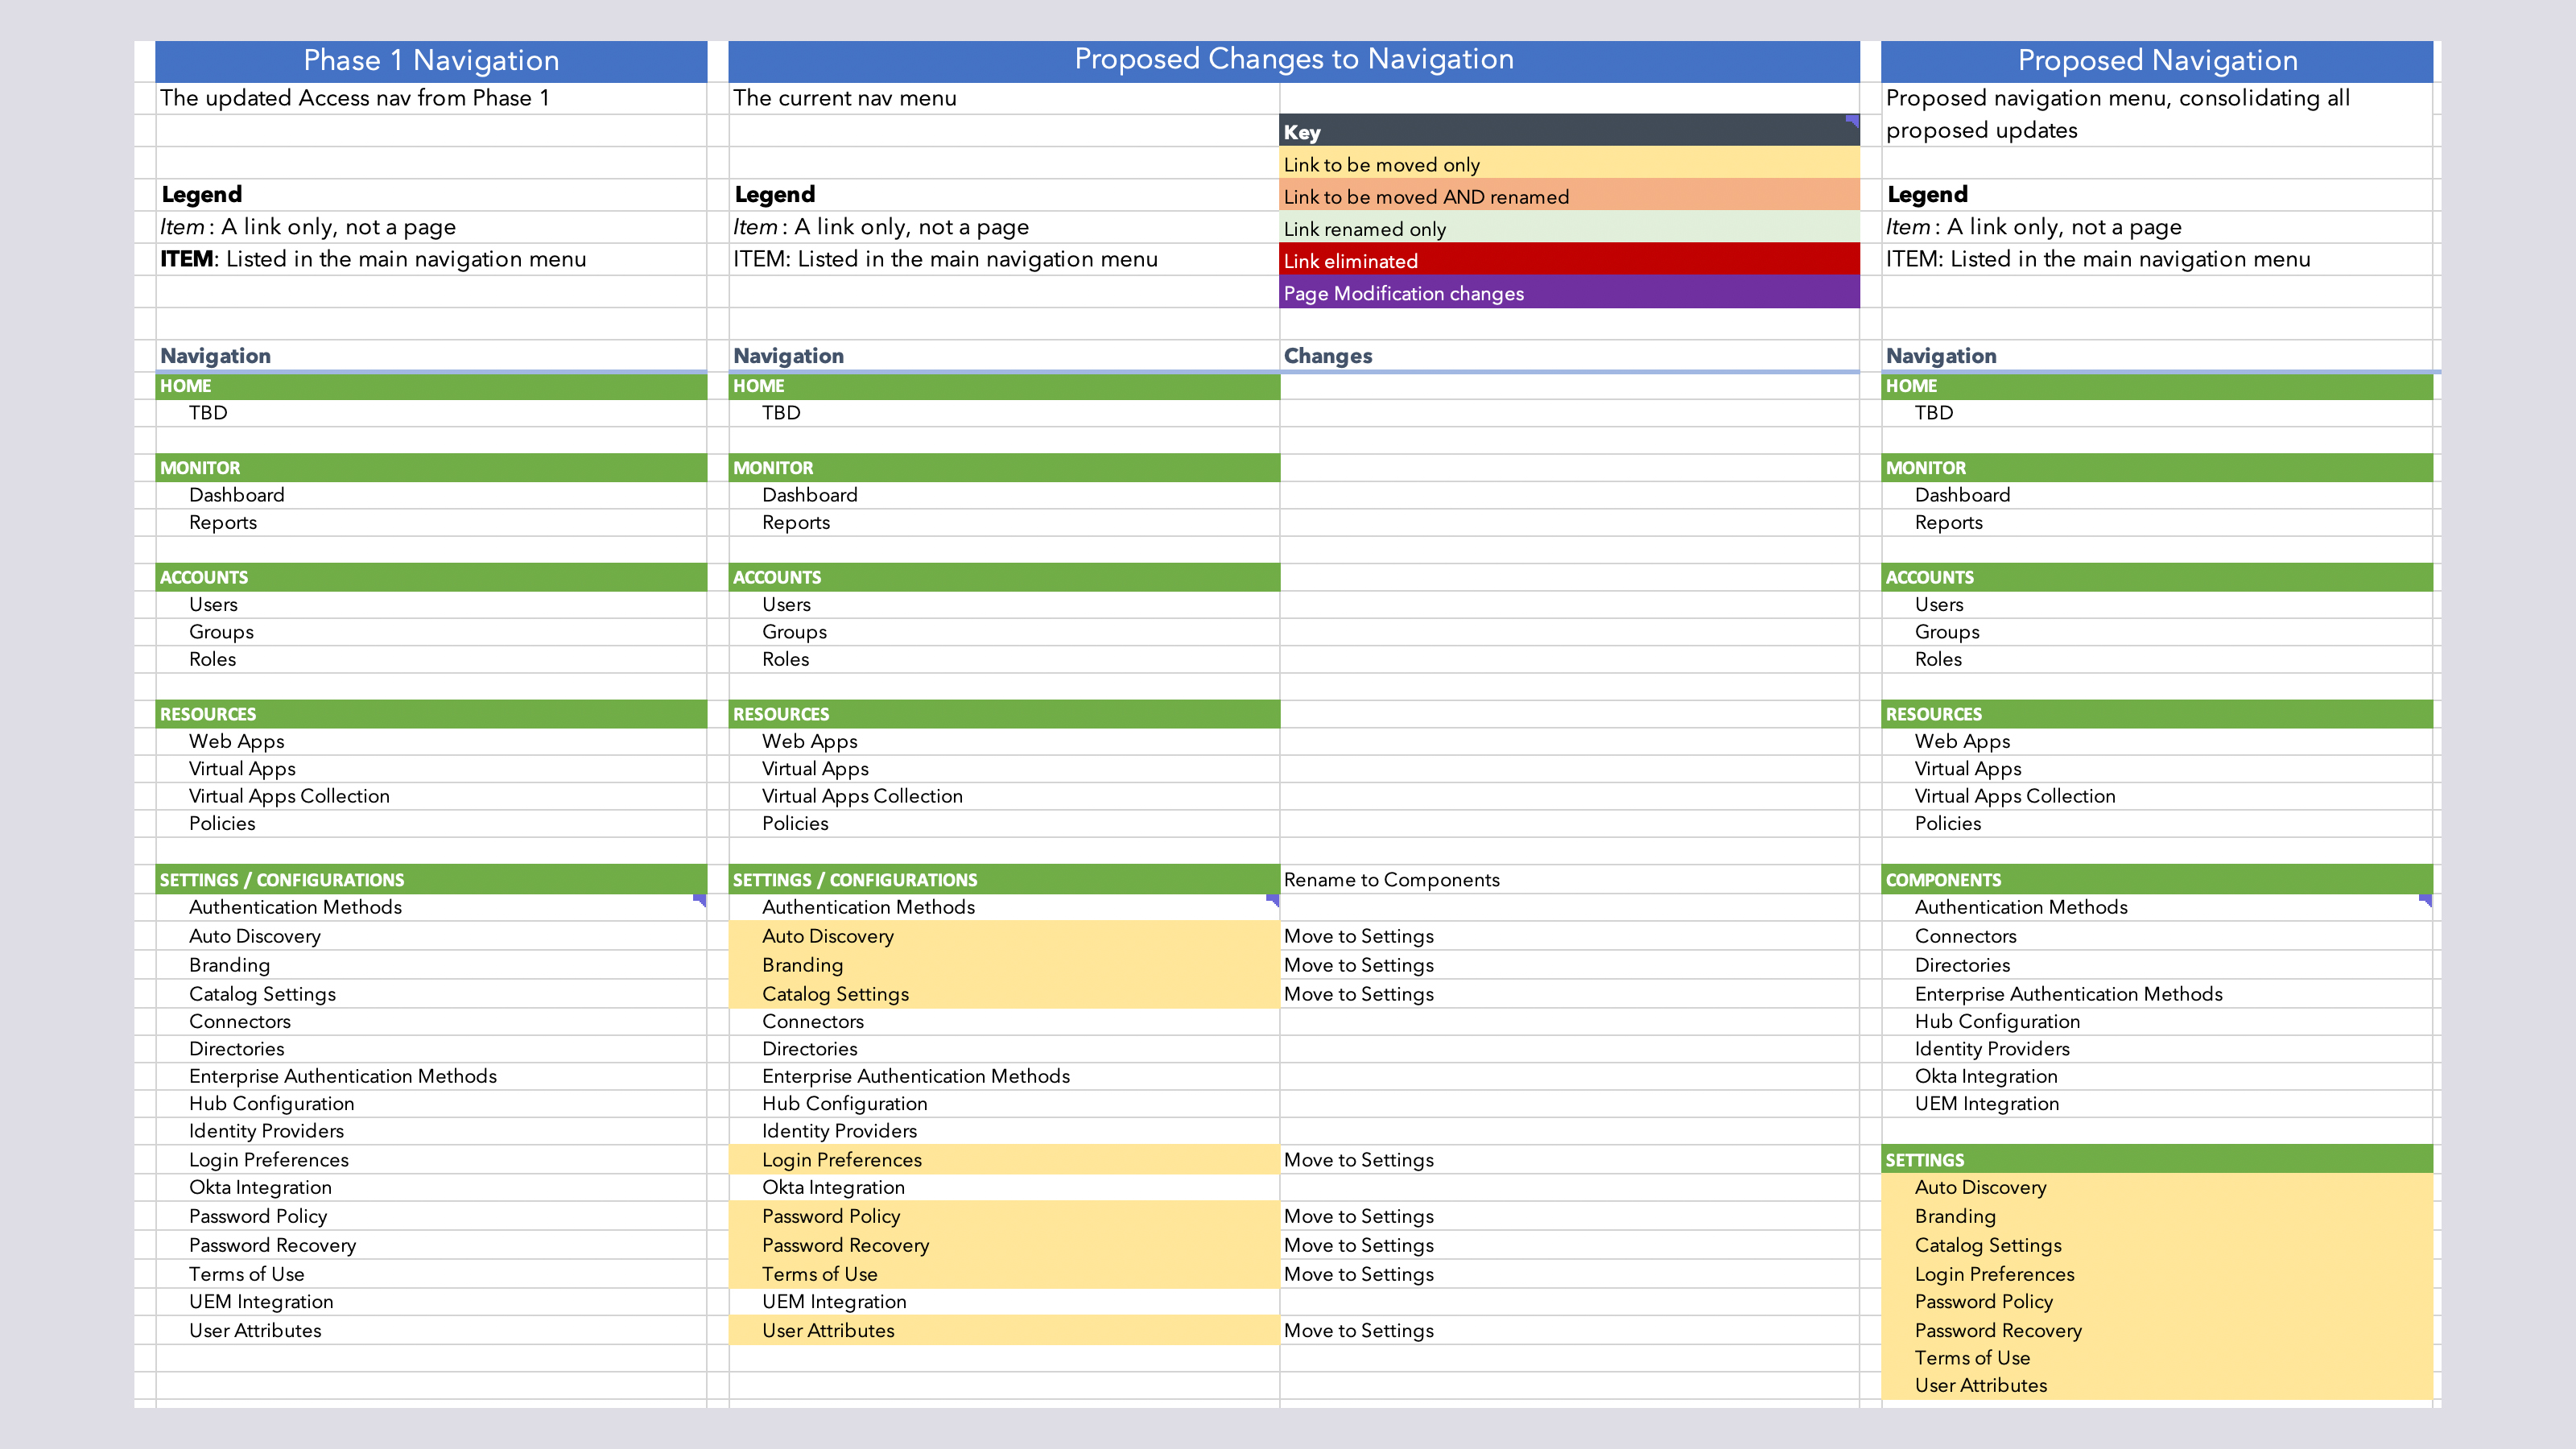The image size is (2576, 1449).
Task: Select highlighted Login Preferences in current nav
Action: tap(841, 1160)
